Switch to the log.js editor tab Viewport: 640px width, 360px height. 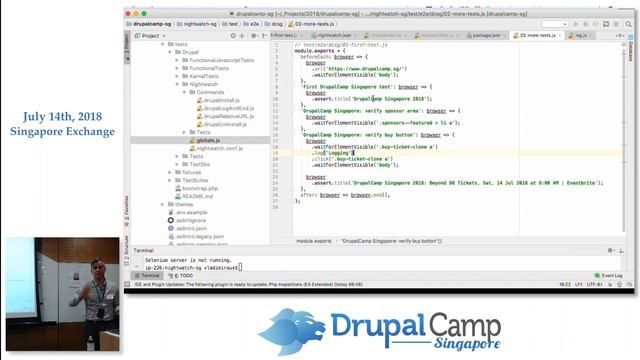pyautogui.click(x=580, y=36)
